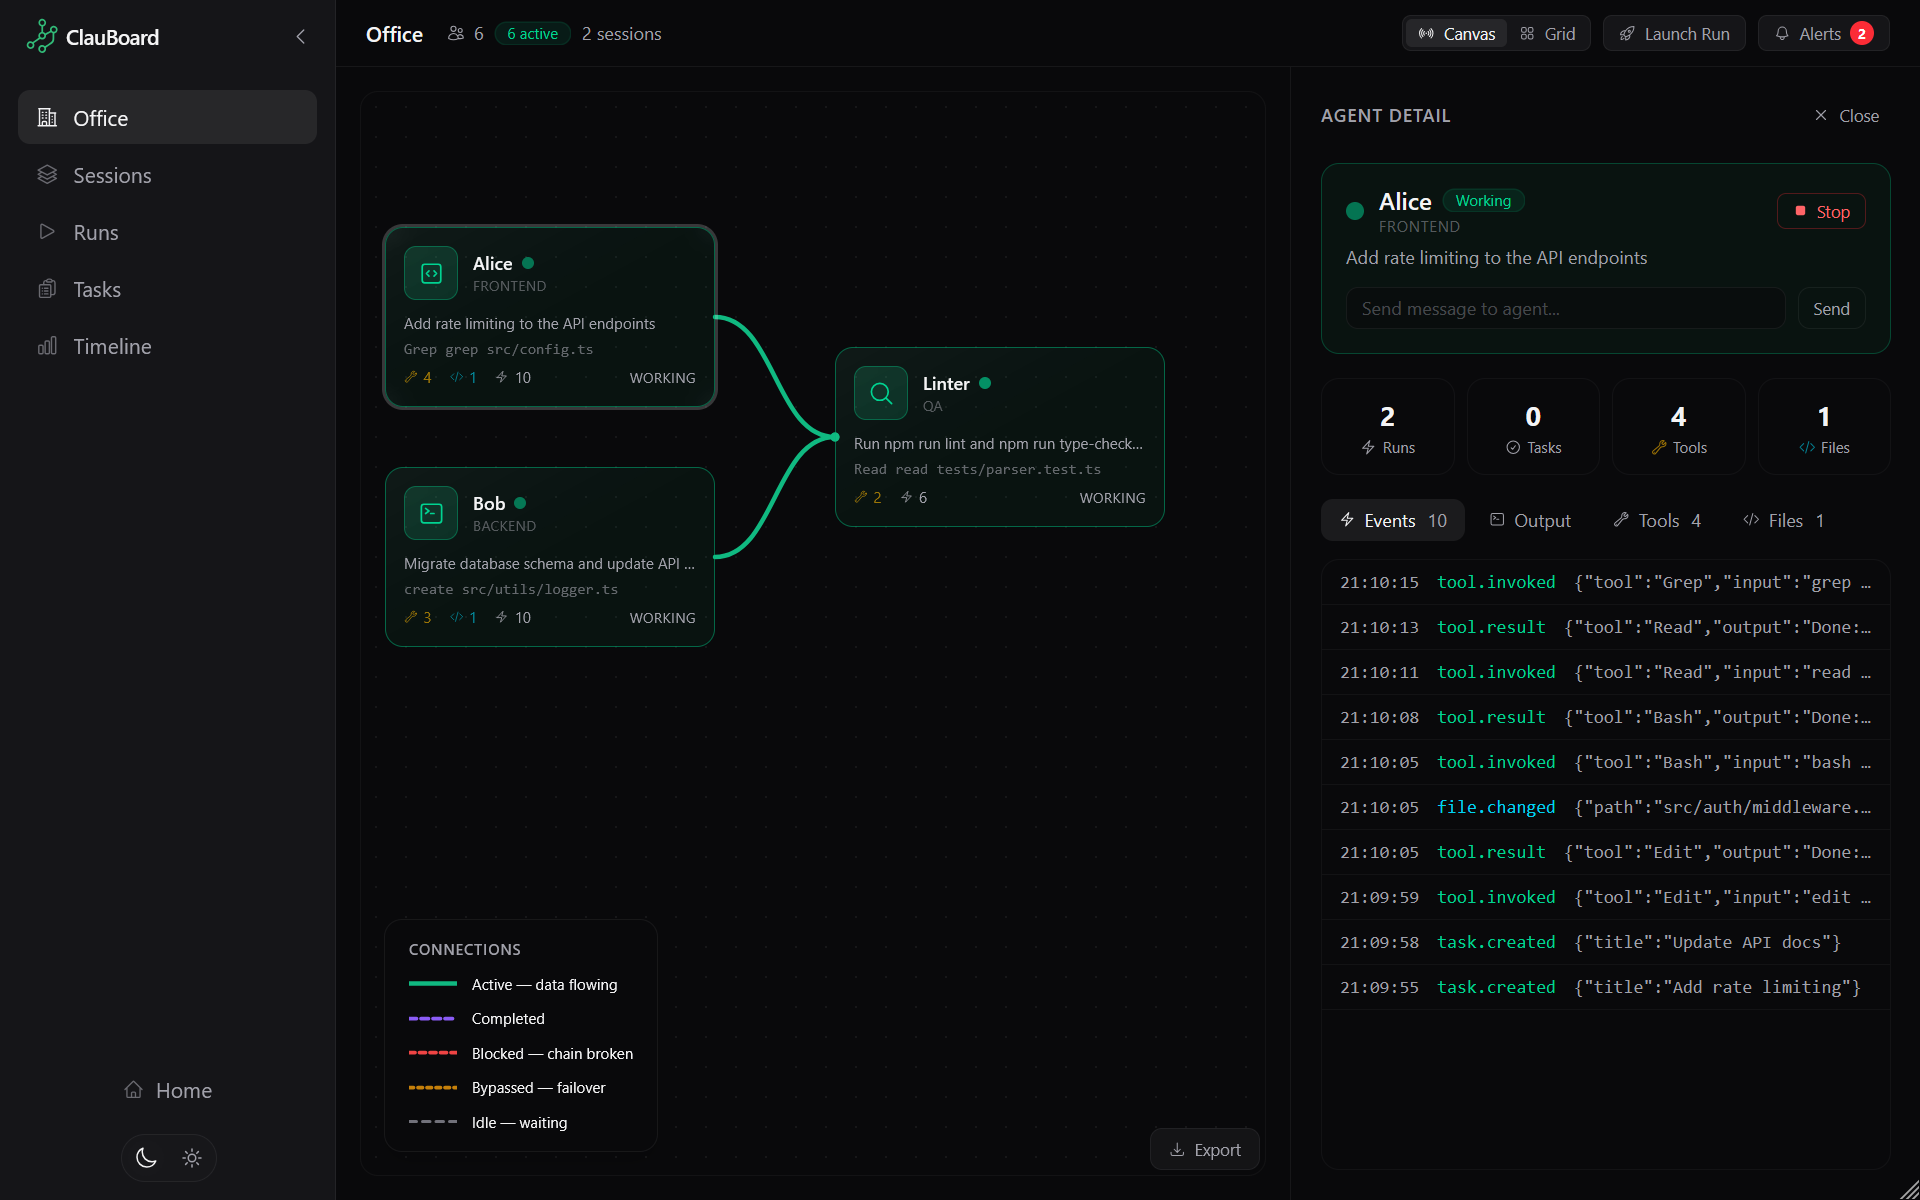Open the Tools tab in Agent Detail
Image resolution: width=1920 pixels, height=1200 pixels.
1656,520
